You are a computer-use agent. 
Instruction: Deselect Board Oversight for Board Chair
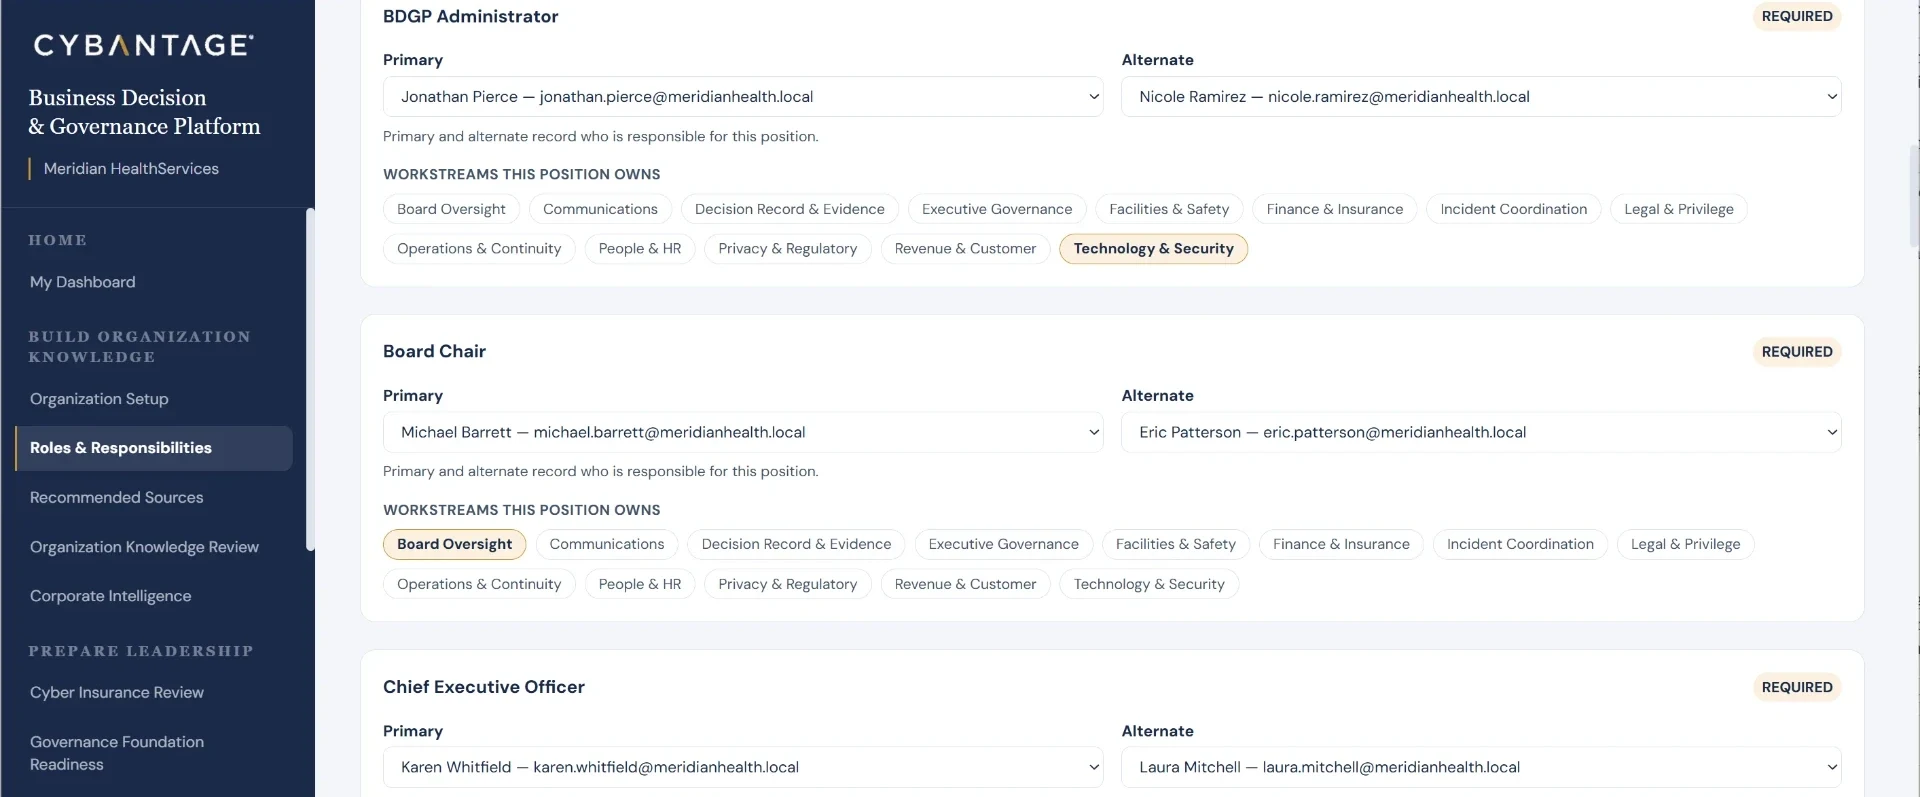[x=455, y=544]
